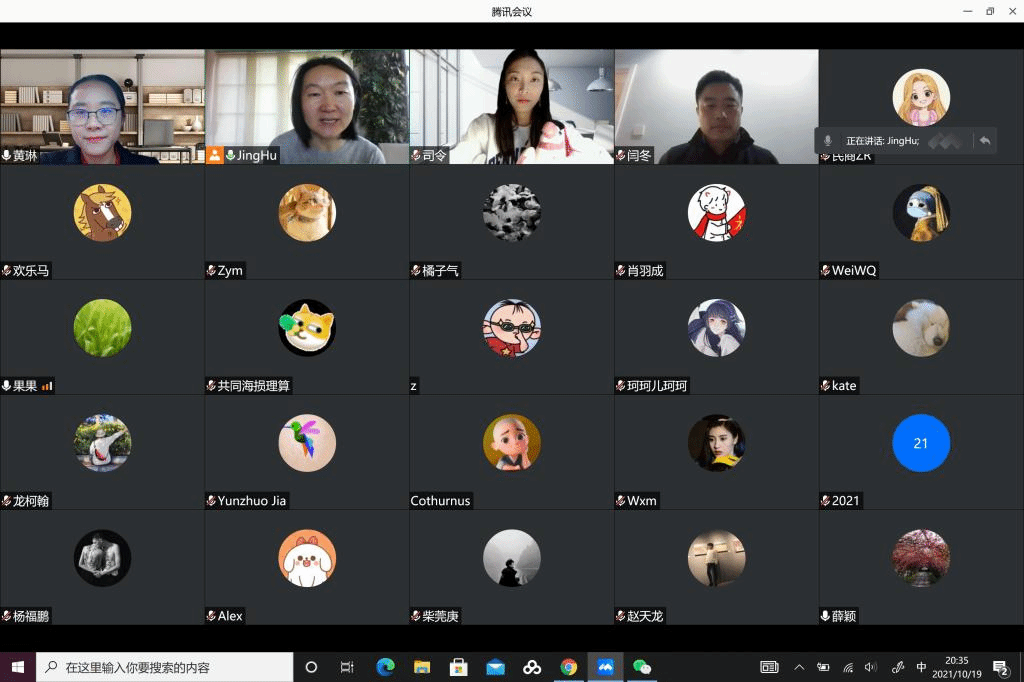Click the muted mic icon beside Alex

pyautogui.click(x=212, y=616)
